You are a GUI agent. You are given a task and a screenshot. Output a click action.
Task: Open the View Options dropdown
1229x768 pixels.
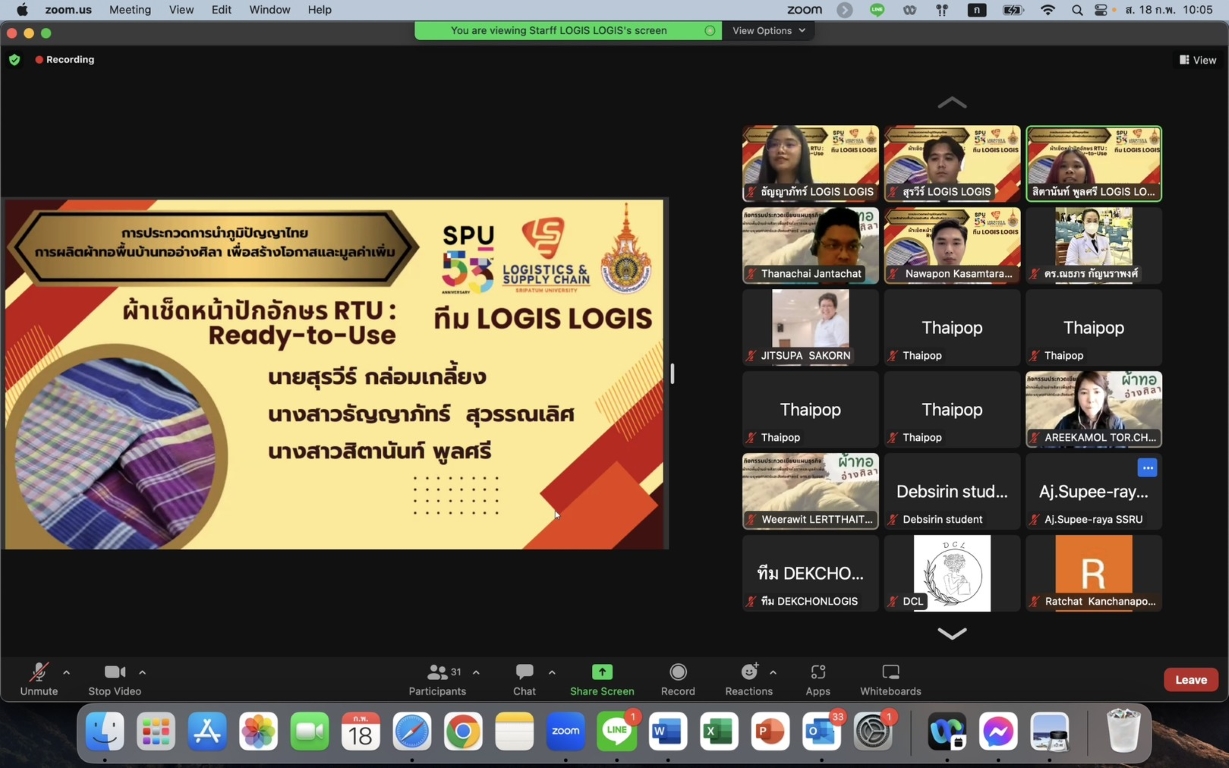768,30
